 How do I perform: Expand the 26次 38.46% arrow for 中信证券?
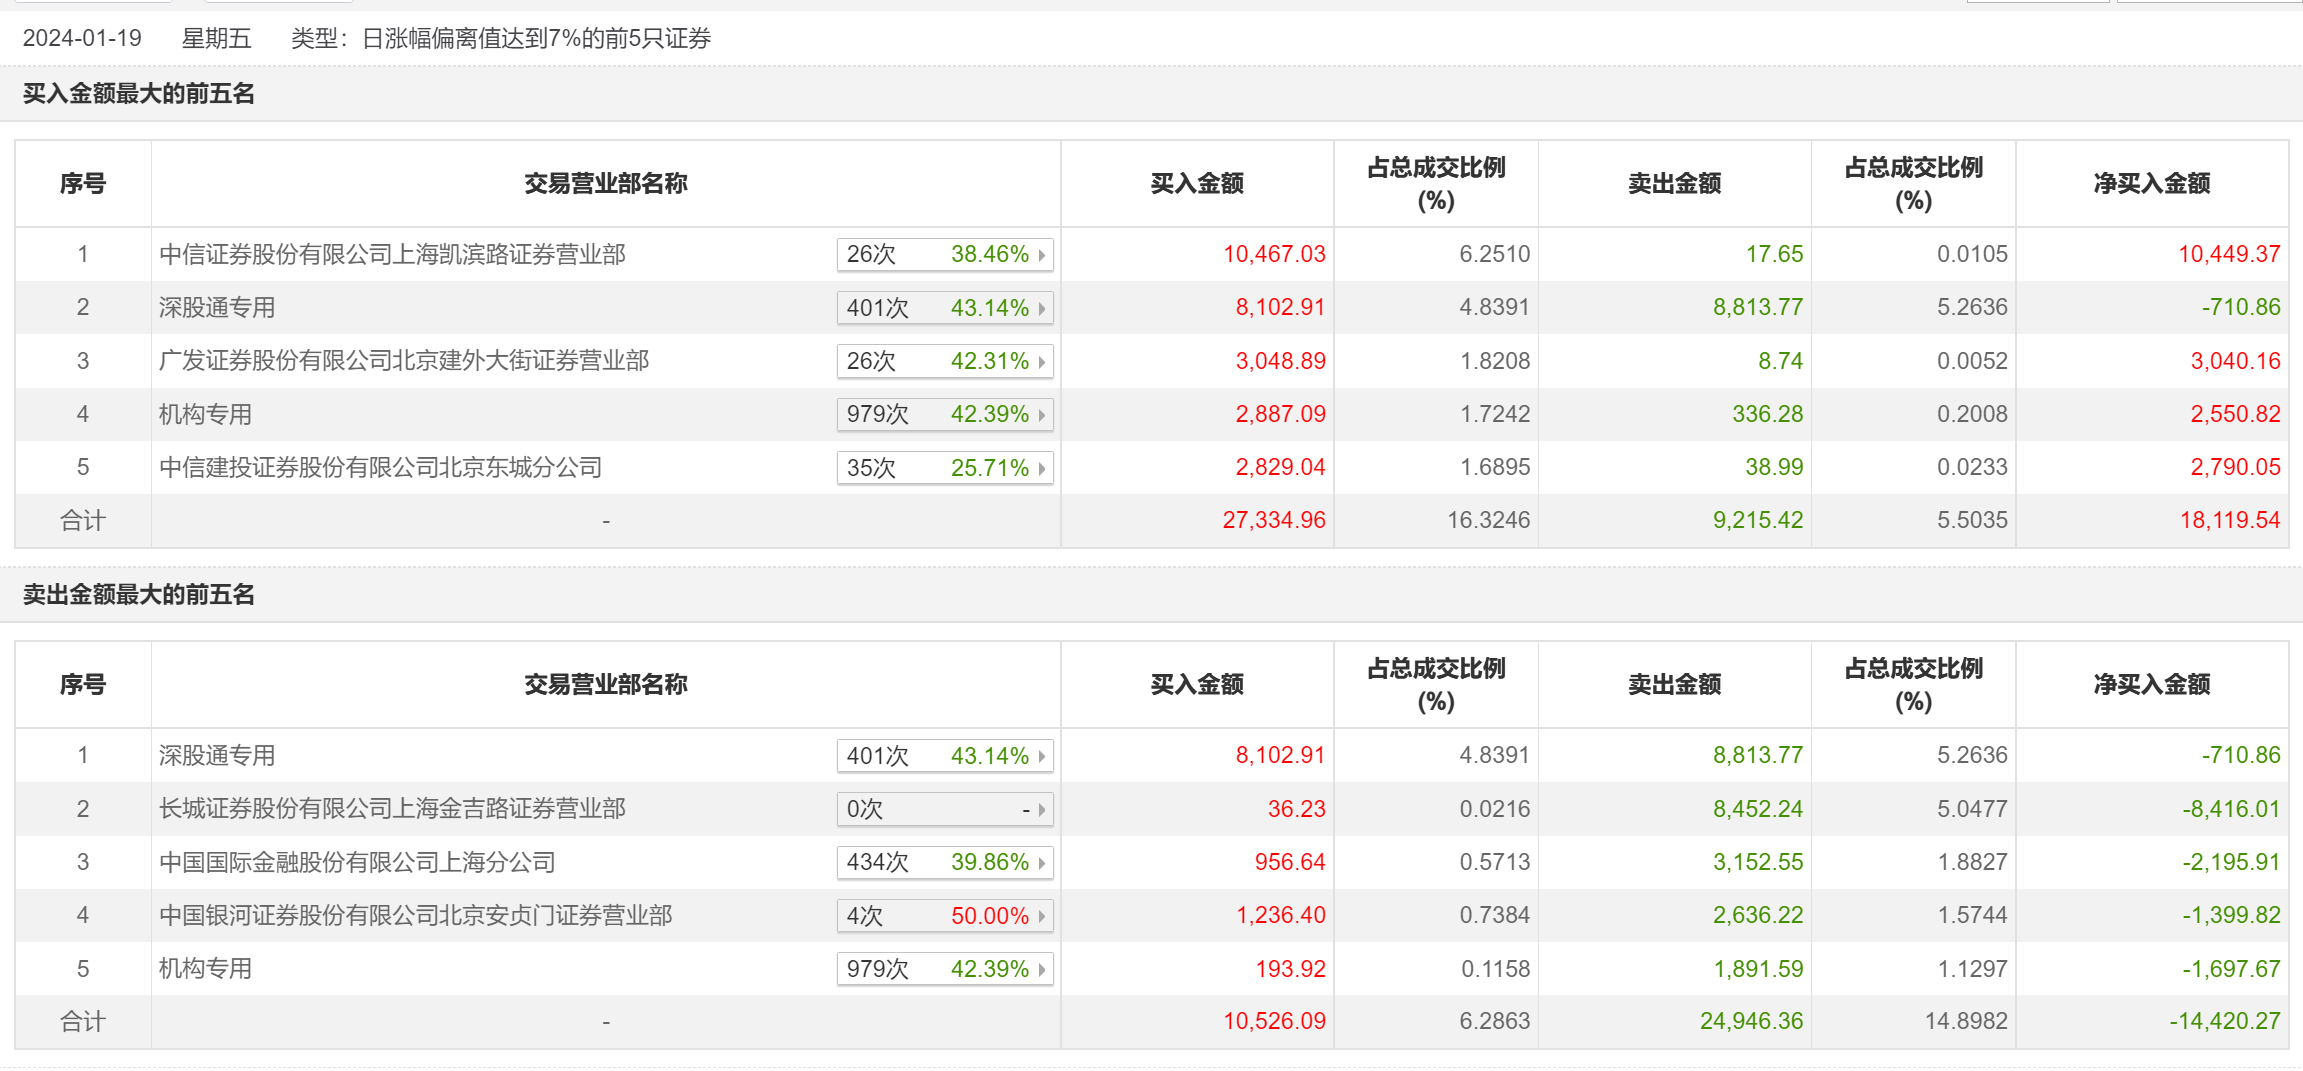pyautogui.click(x=1042, y=255)
